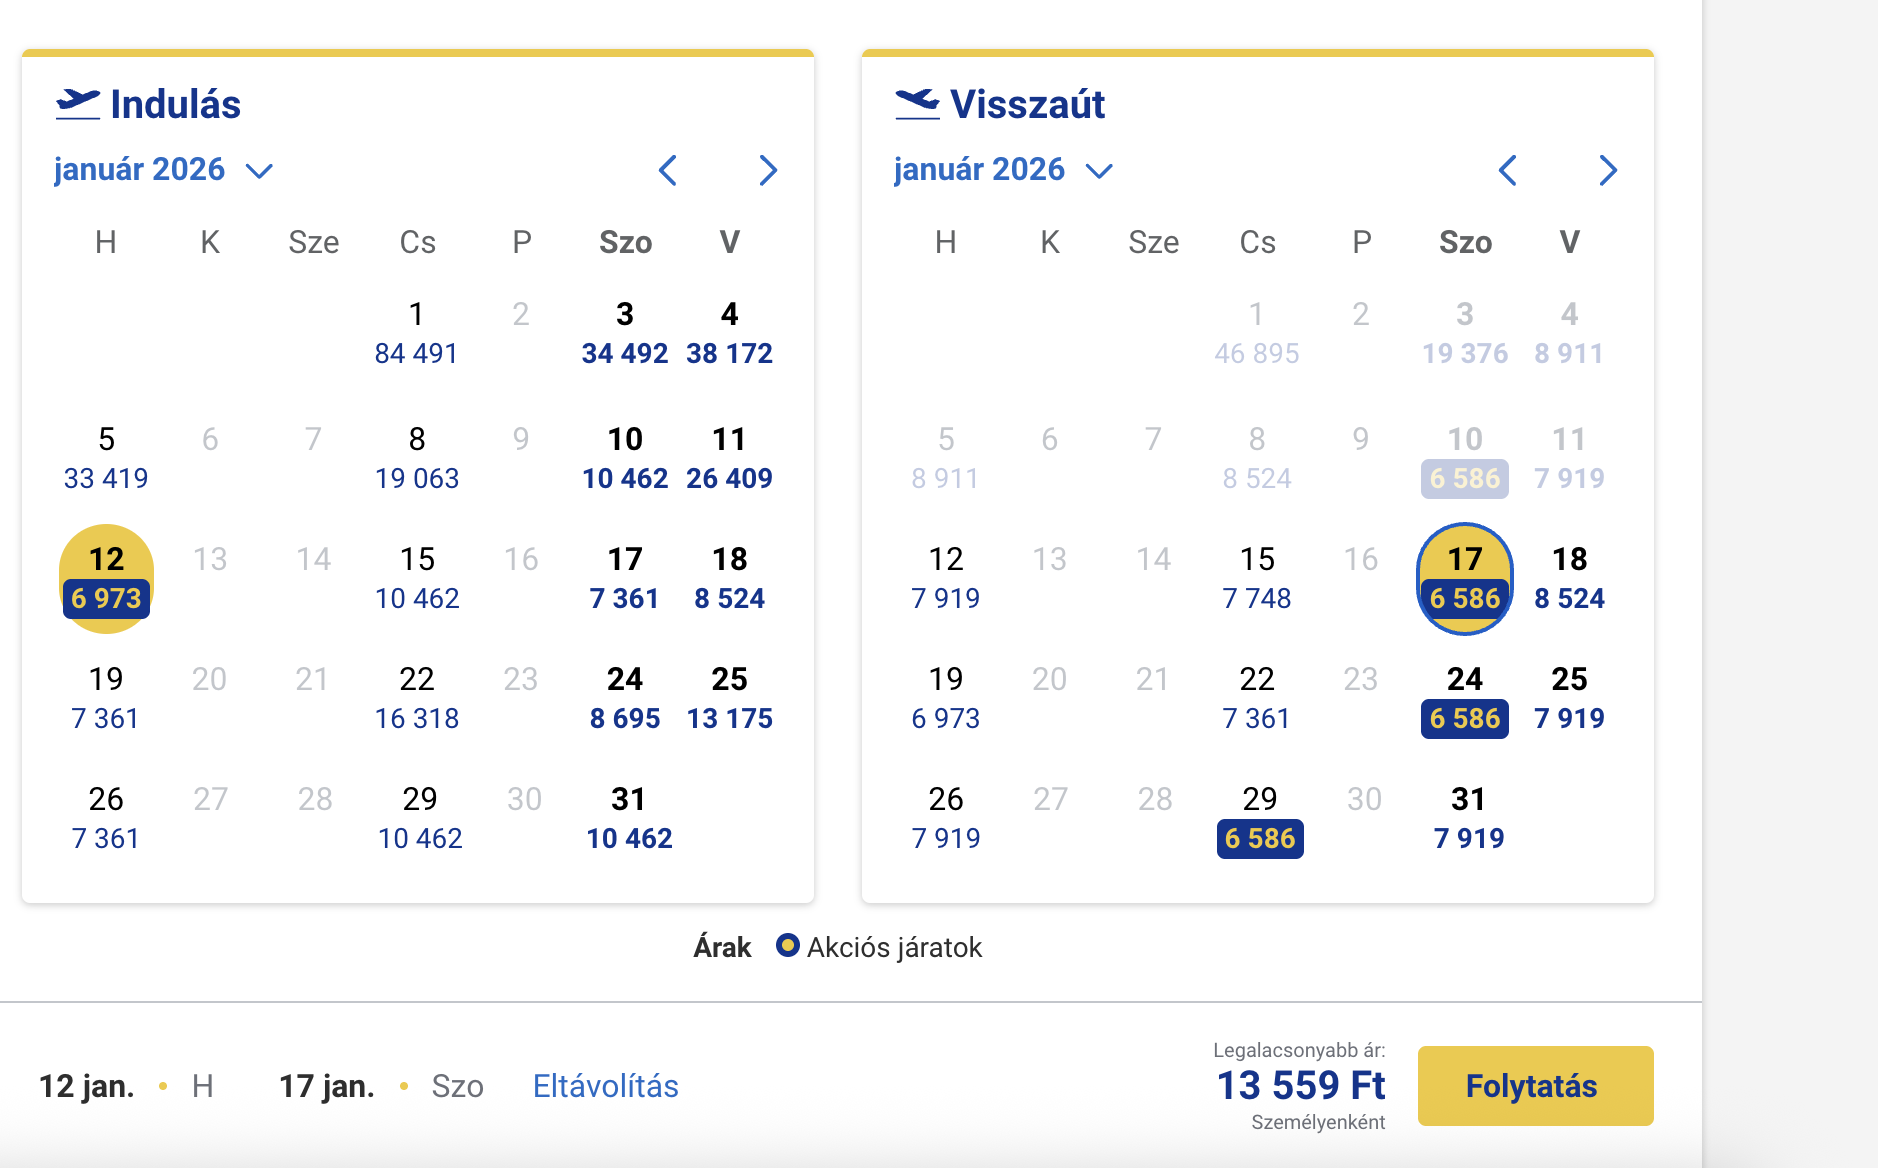Select return January 18 priced 8 524

[1569, 579]
